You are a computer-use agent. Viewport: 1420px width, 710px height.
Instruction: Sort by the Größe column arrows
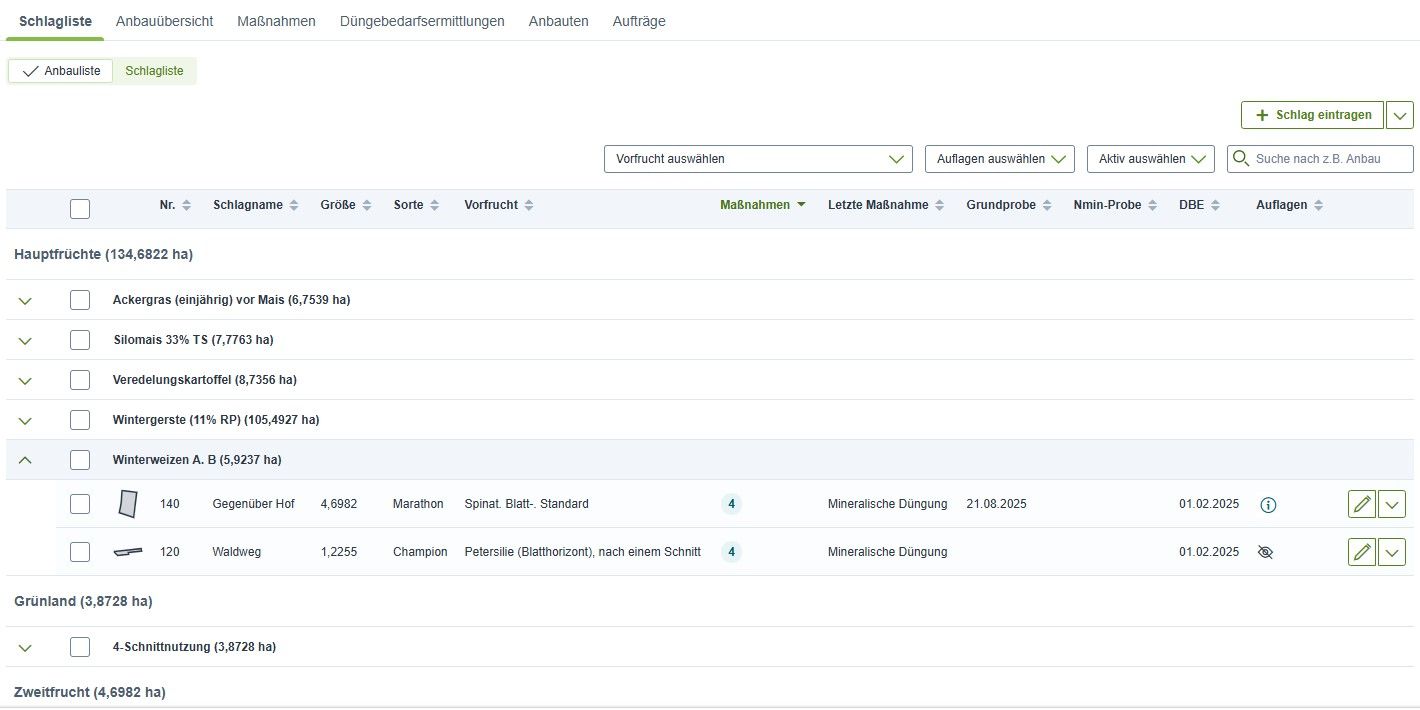367,206
